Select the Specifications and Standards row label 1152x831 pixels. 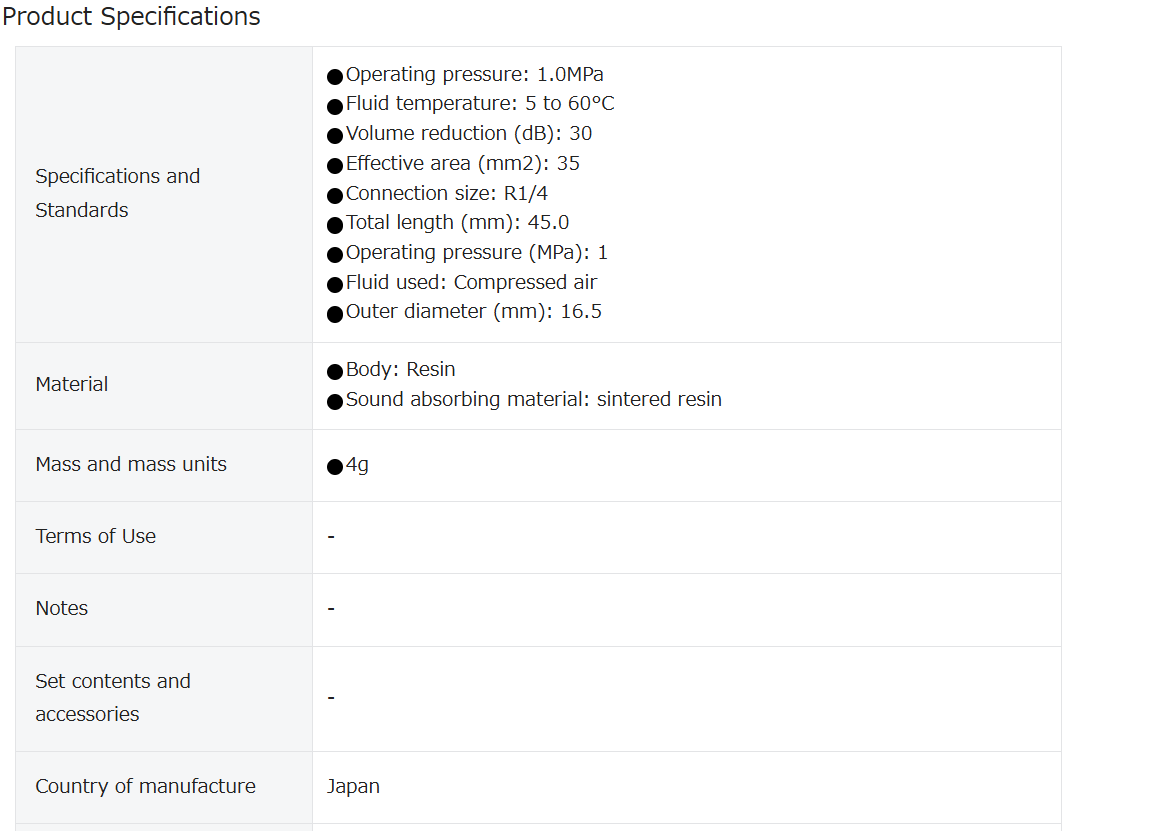tap(118, 193)
